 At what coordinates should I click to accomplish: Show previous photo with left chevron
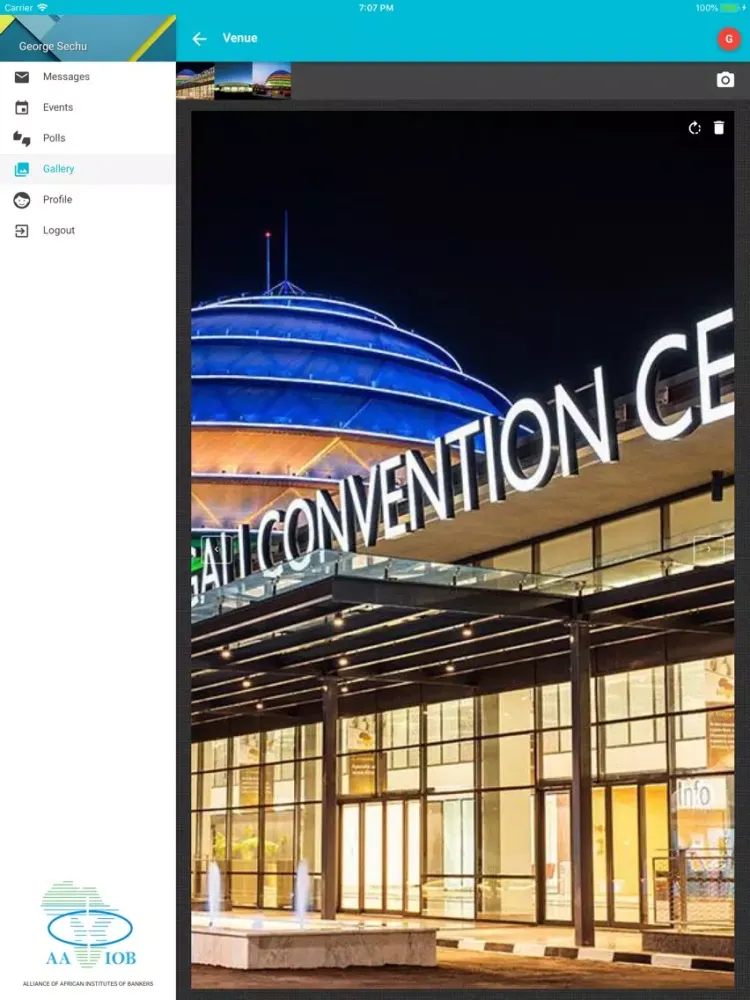click(216, 549)
